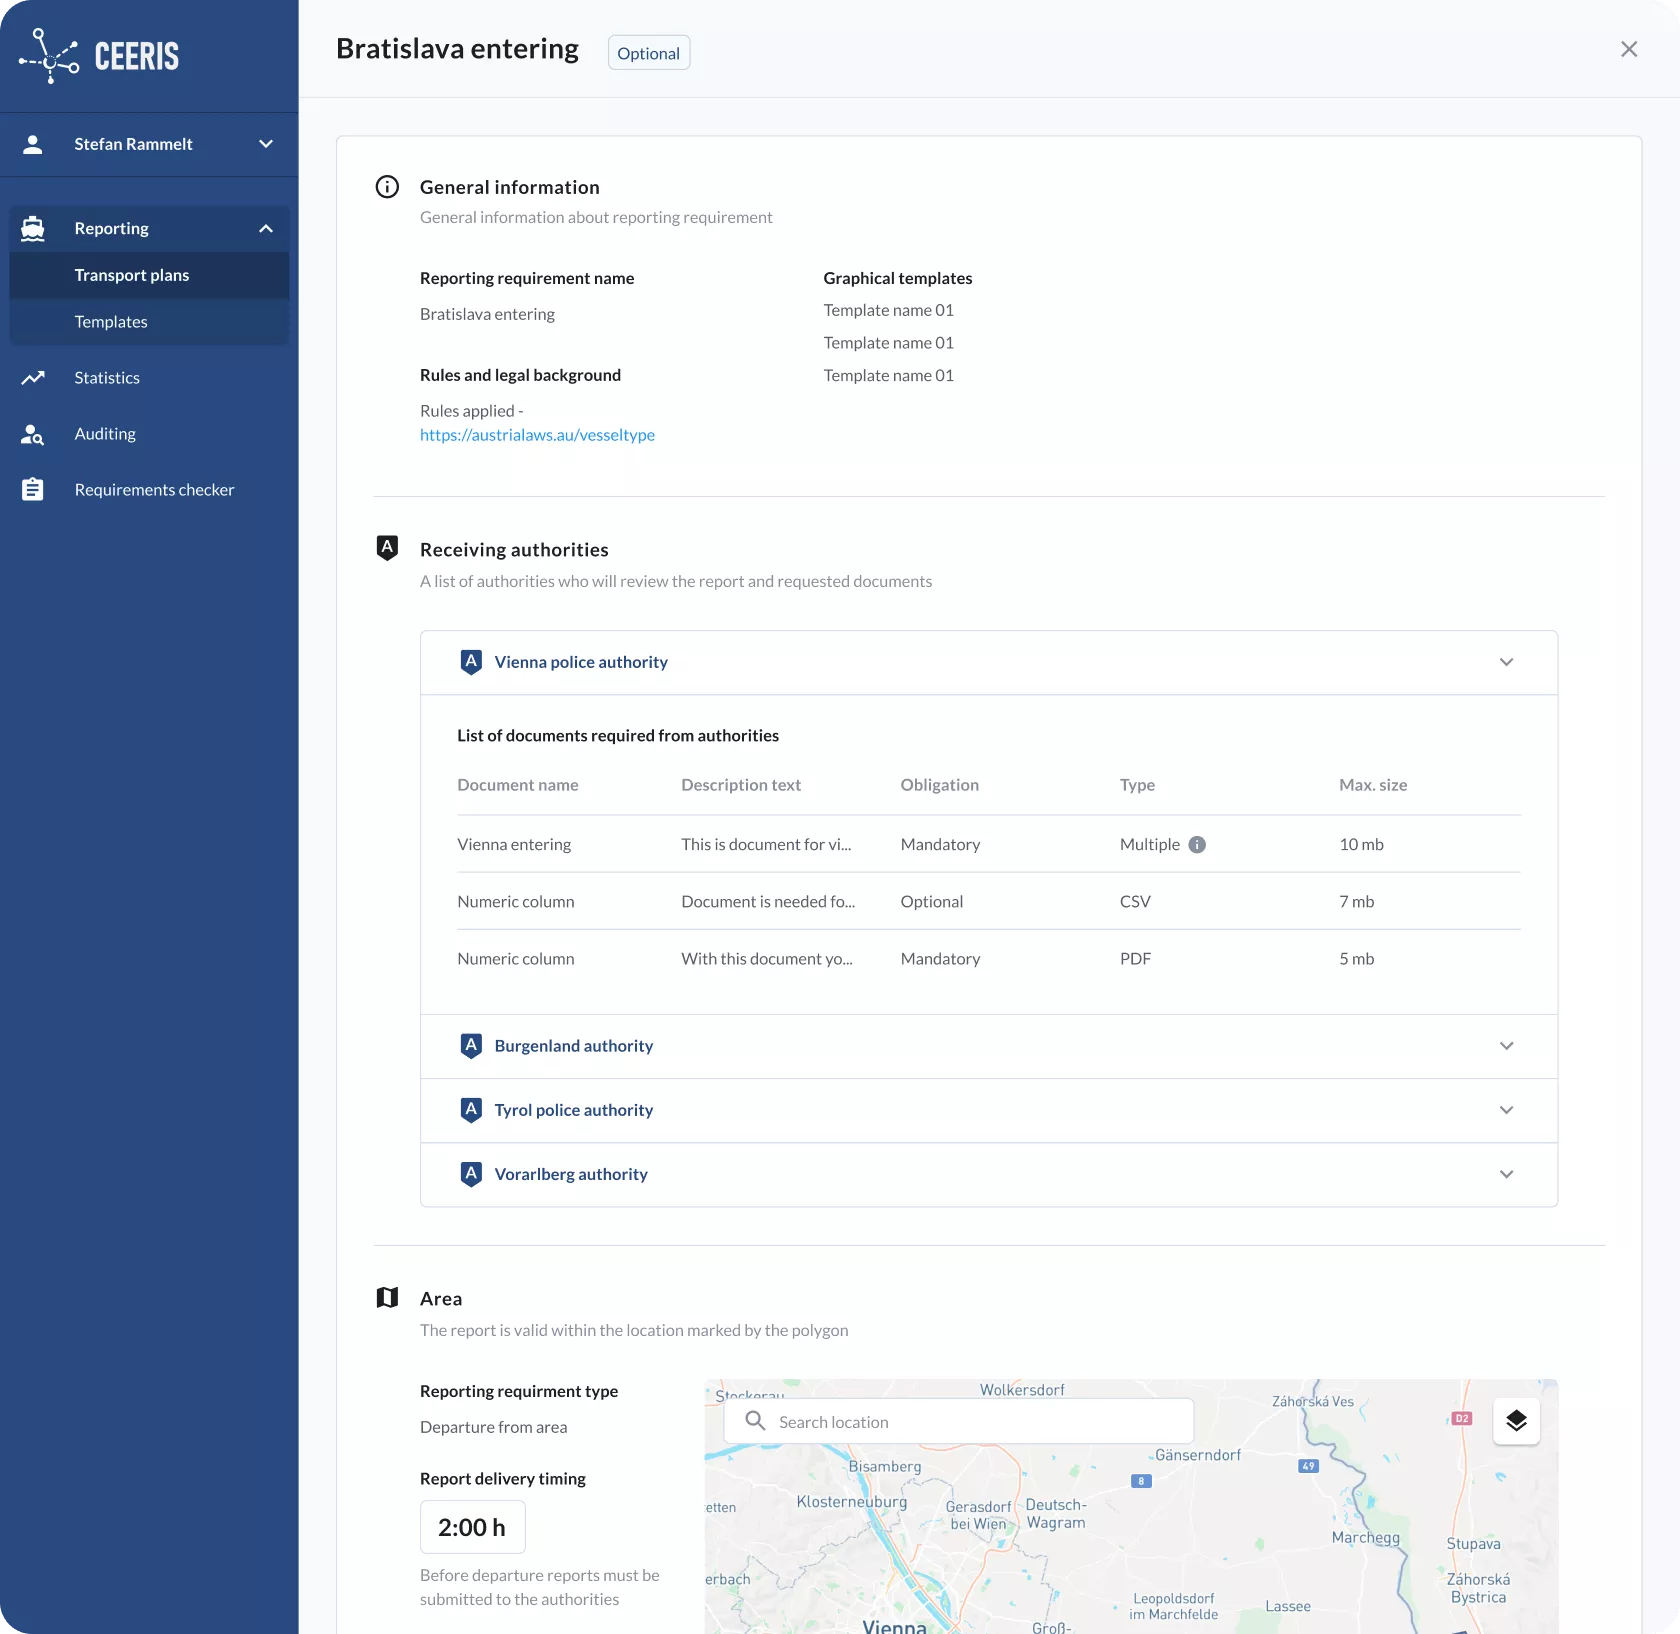Collapse the Reporting menu section
Image resolution: width=1680 pixels, height=1634 pixels.
coord(266,229)
